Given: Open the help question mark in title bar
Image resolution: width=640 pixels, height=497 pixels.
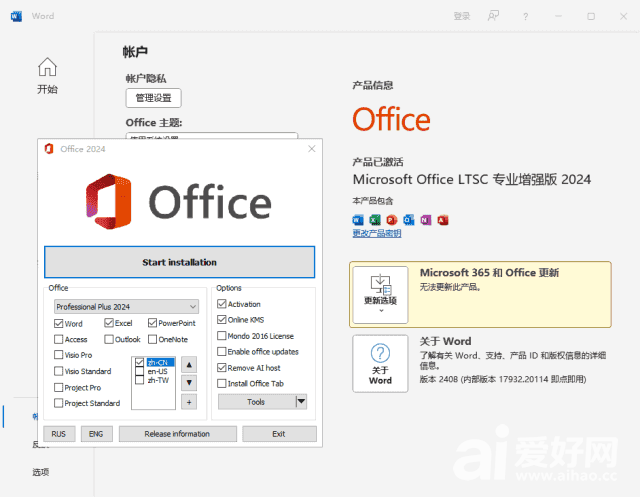Looking at the screenshot, I should point(525,16).
